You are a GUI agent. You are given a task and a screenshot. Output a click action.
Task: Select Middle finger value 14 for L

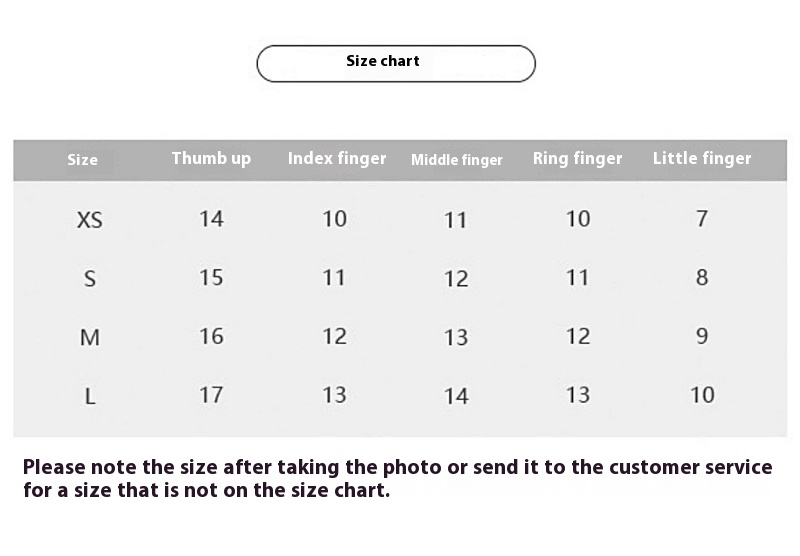(456, 396)
